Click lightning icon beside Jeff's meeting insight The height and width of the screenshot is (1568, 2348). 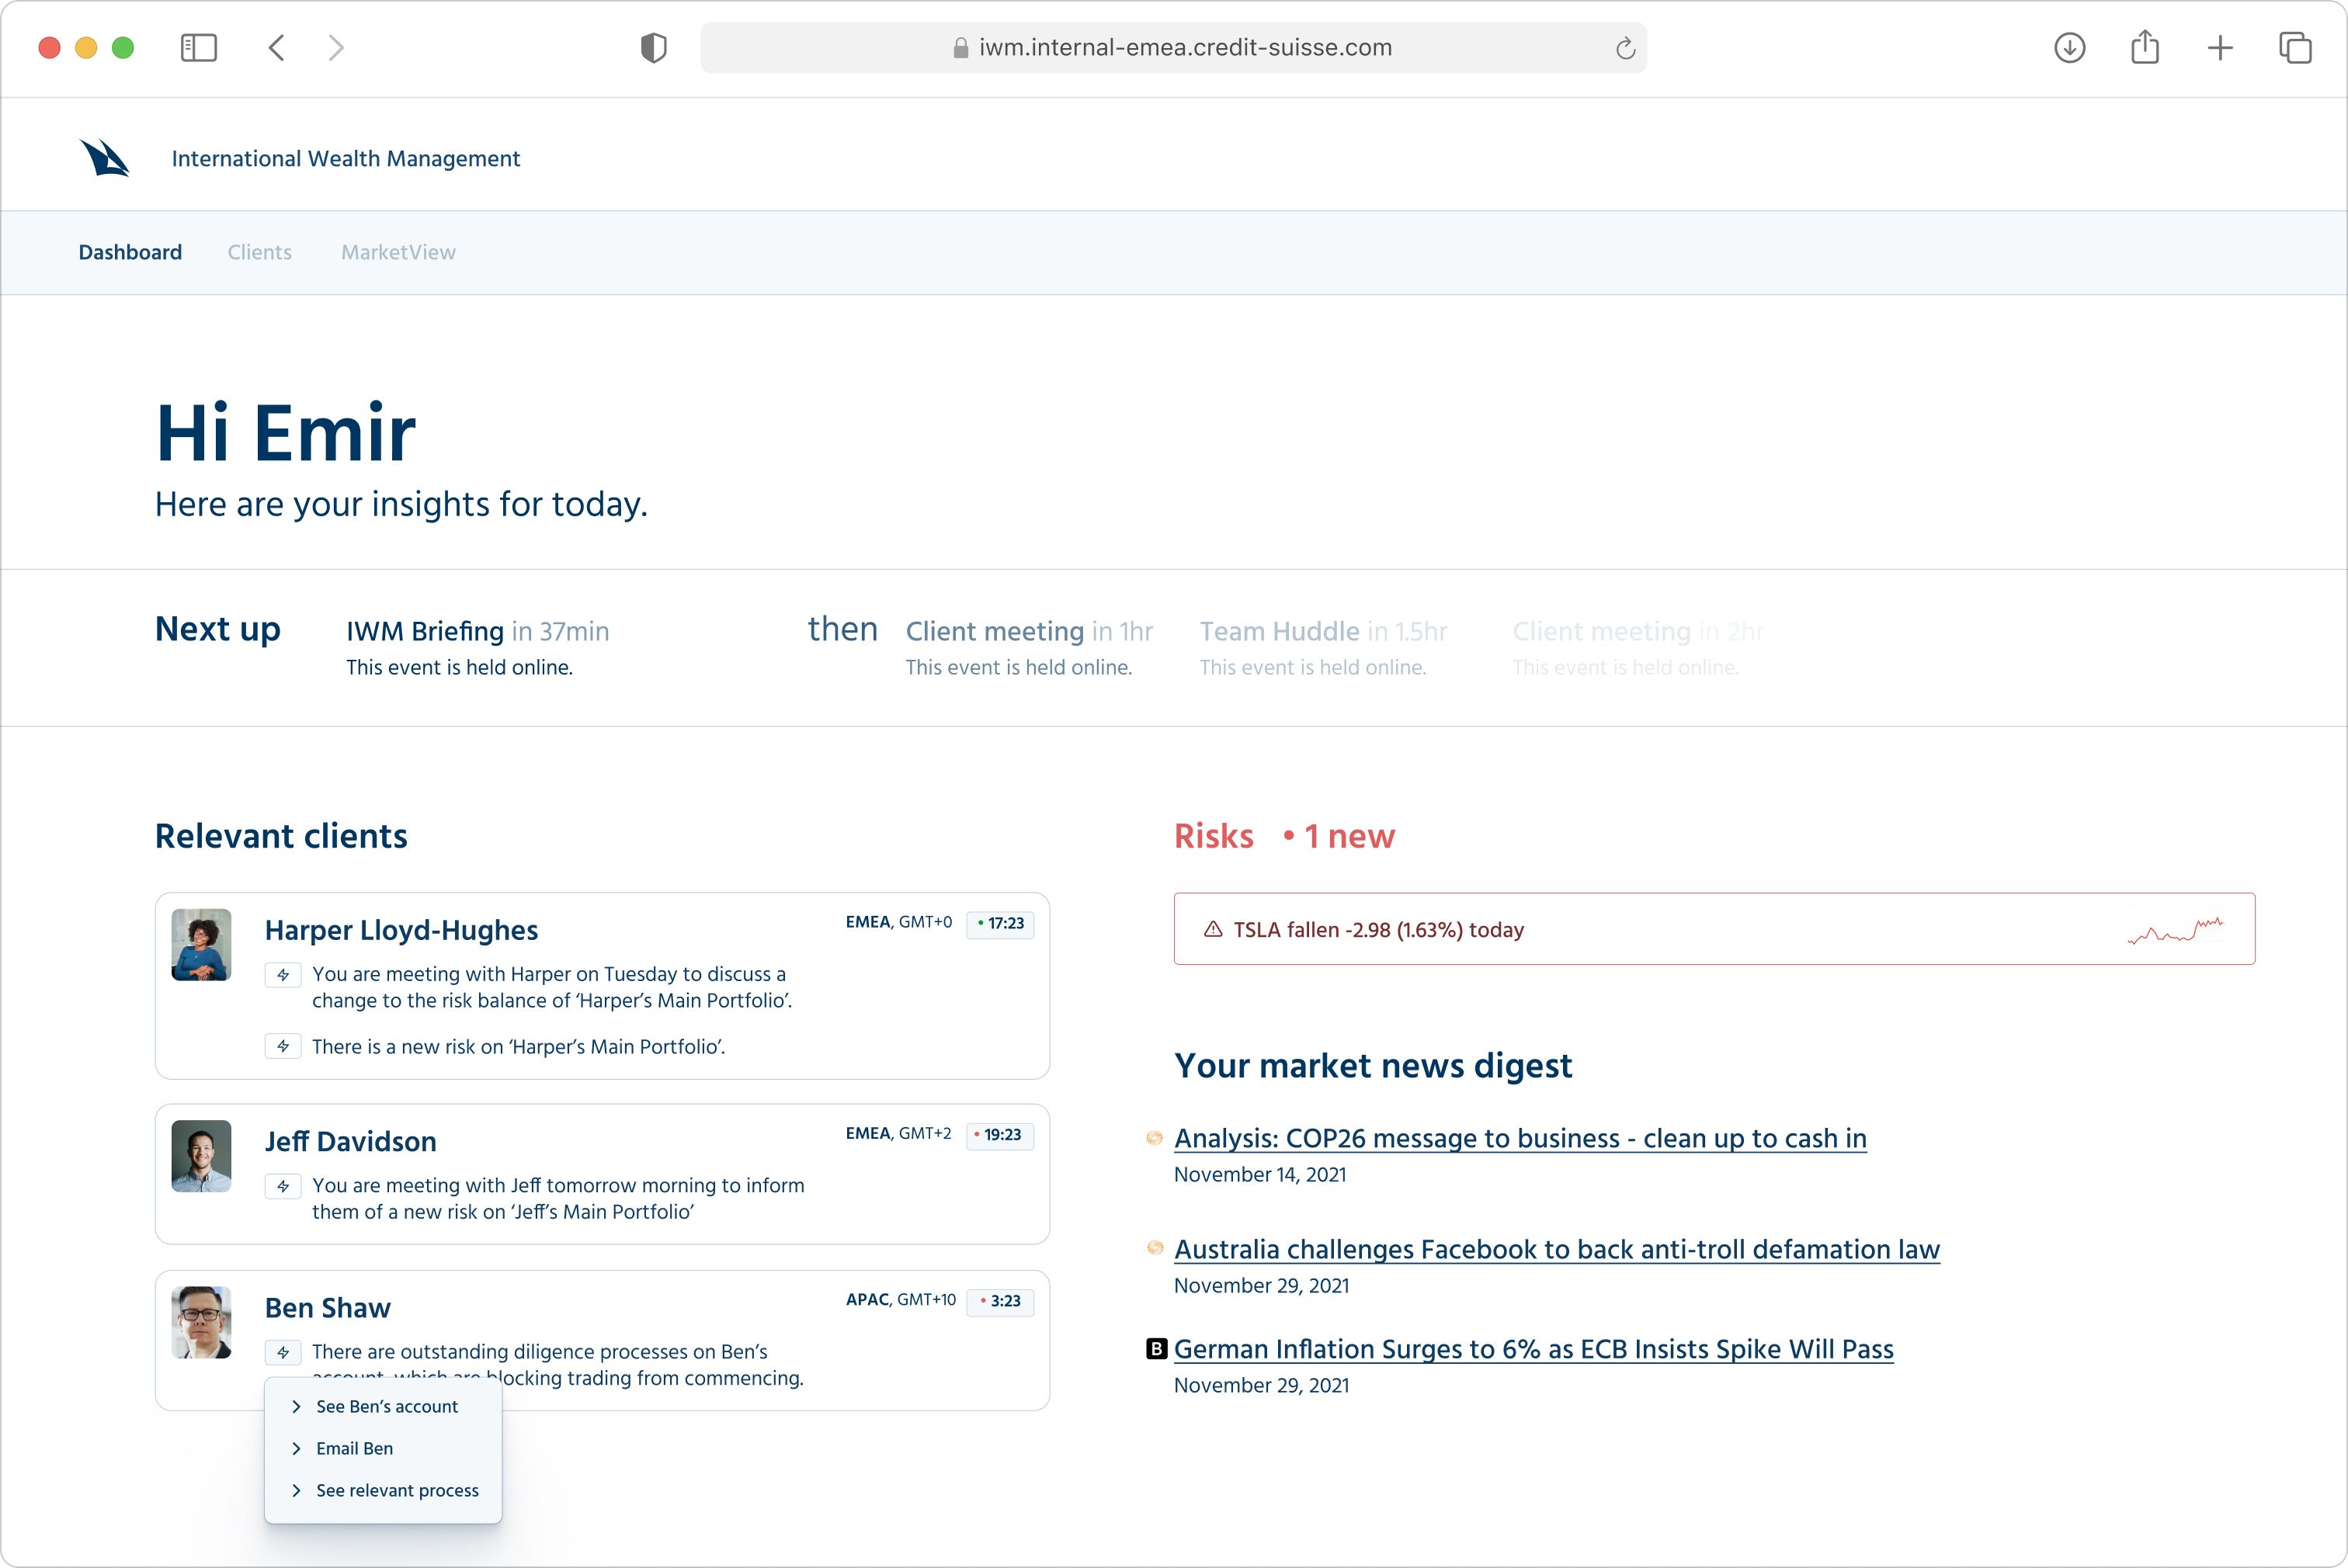tap(283, 1186)
